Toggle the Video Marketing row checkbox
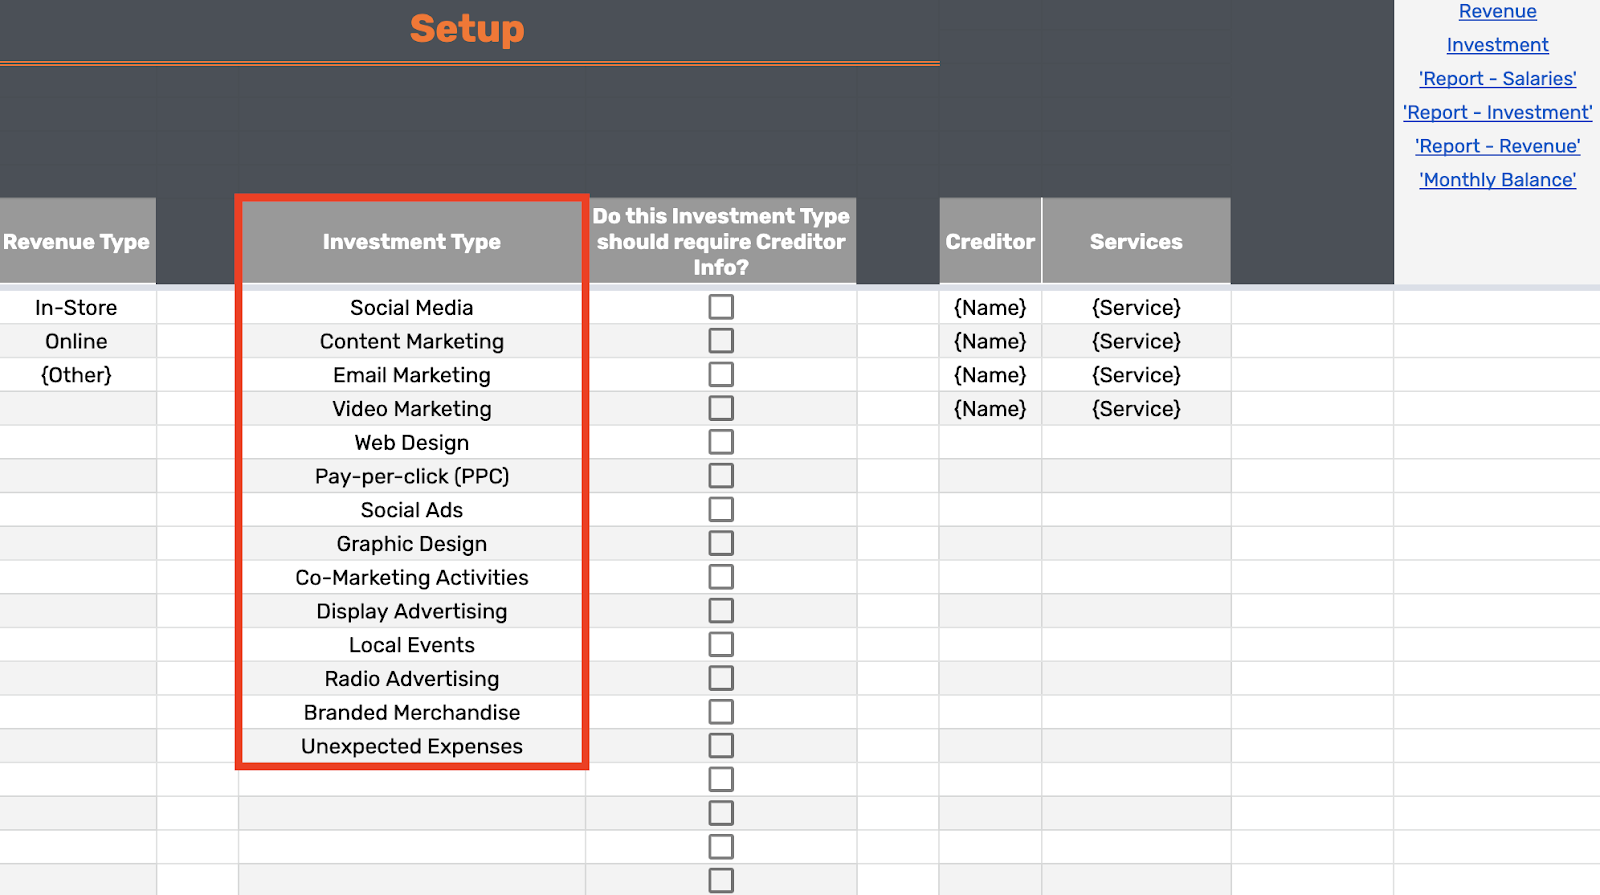 coord(721,408)
